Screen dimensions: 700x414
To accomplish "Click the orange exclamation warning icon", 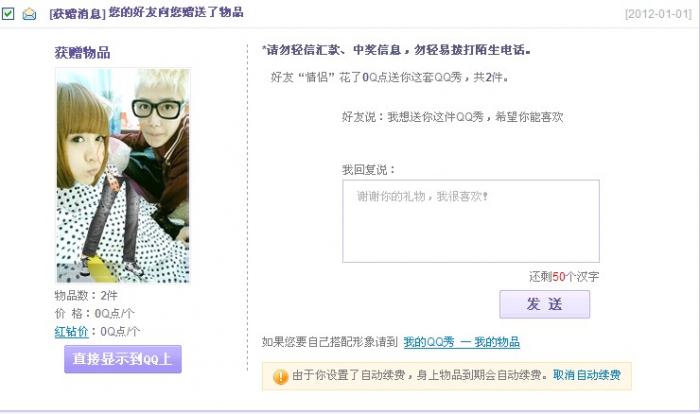I will point(280,376).
